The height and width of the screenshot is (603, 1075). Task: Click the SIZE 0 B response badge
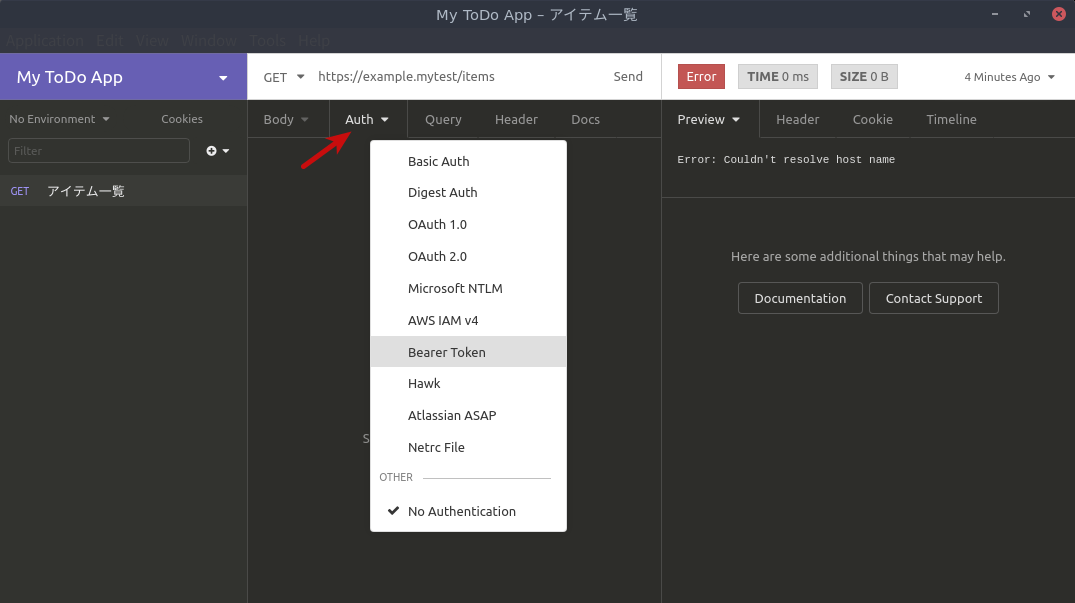[x=864, y=76]
